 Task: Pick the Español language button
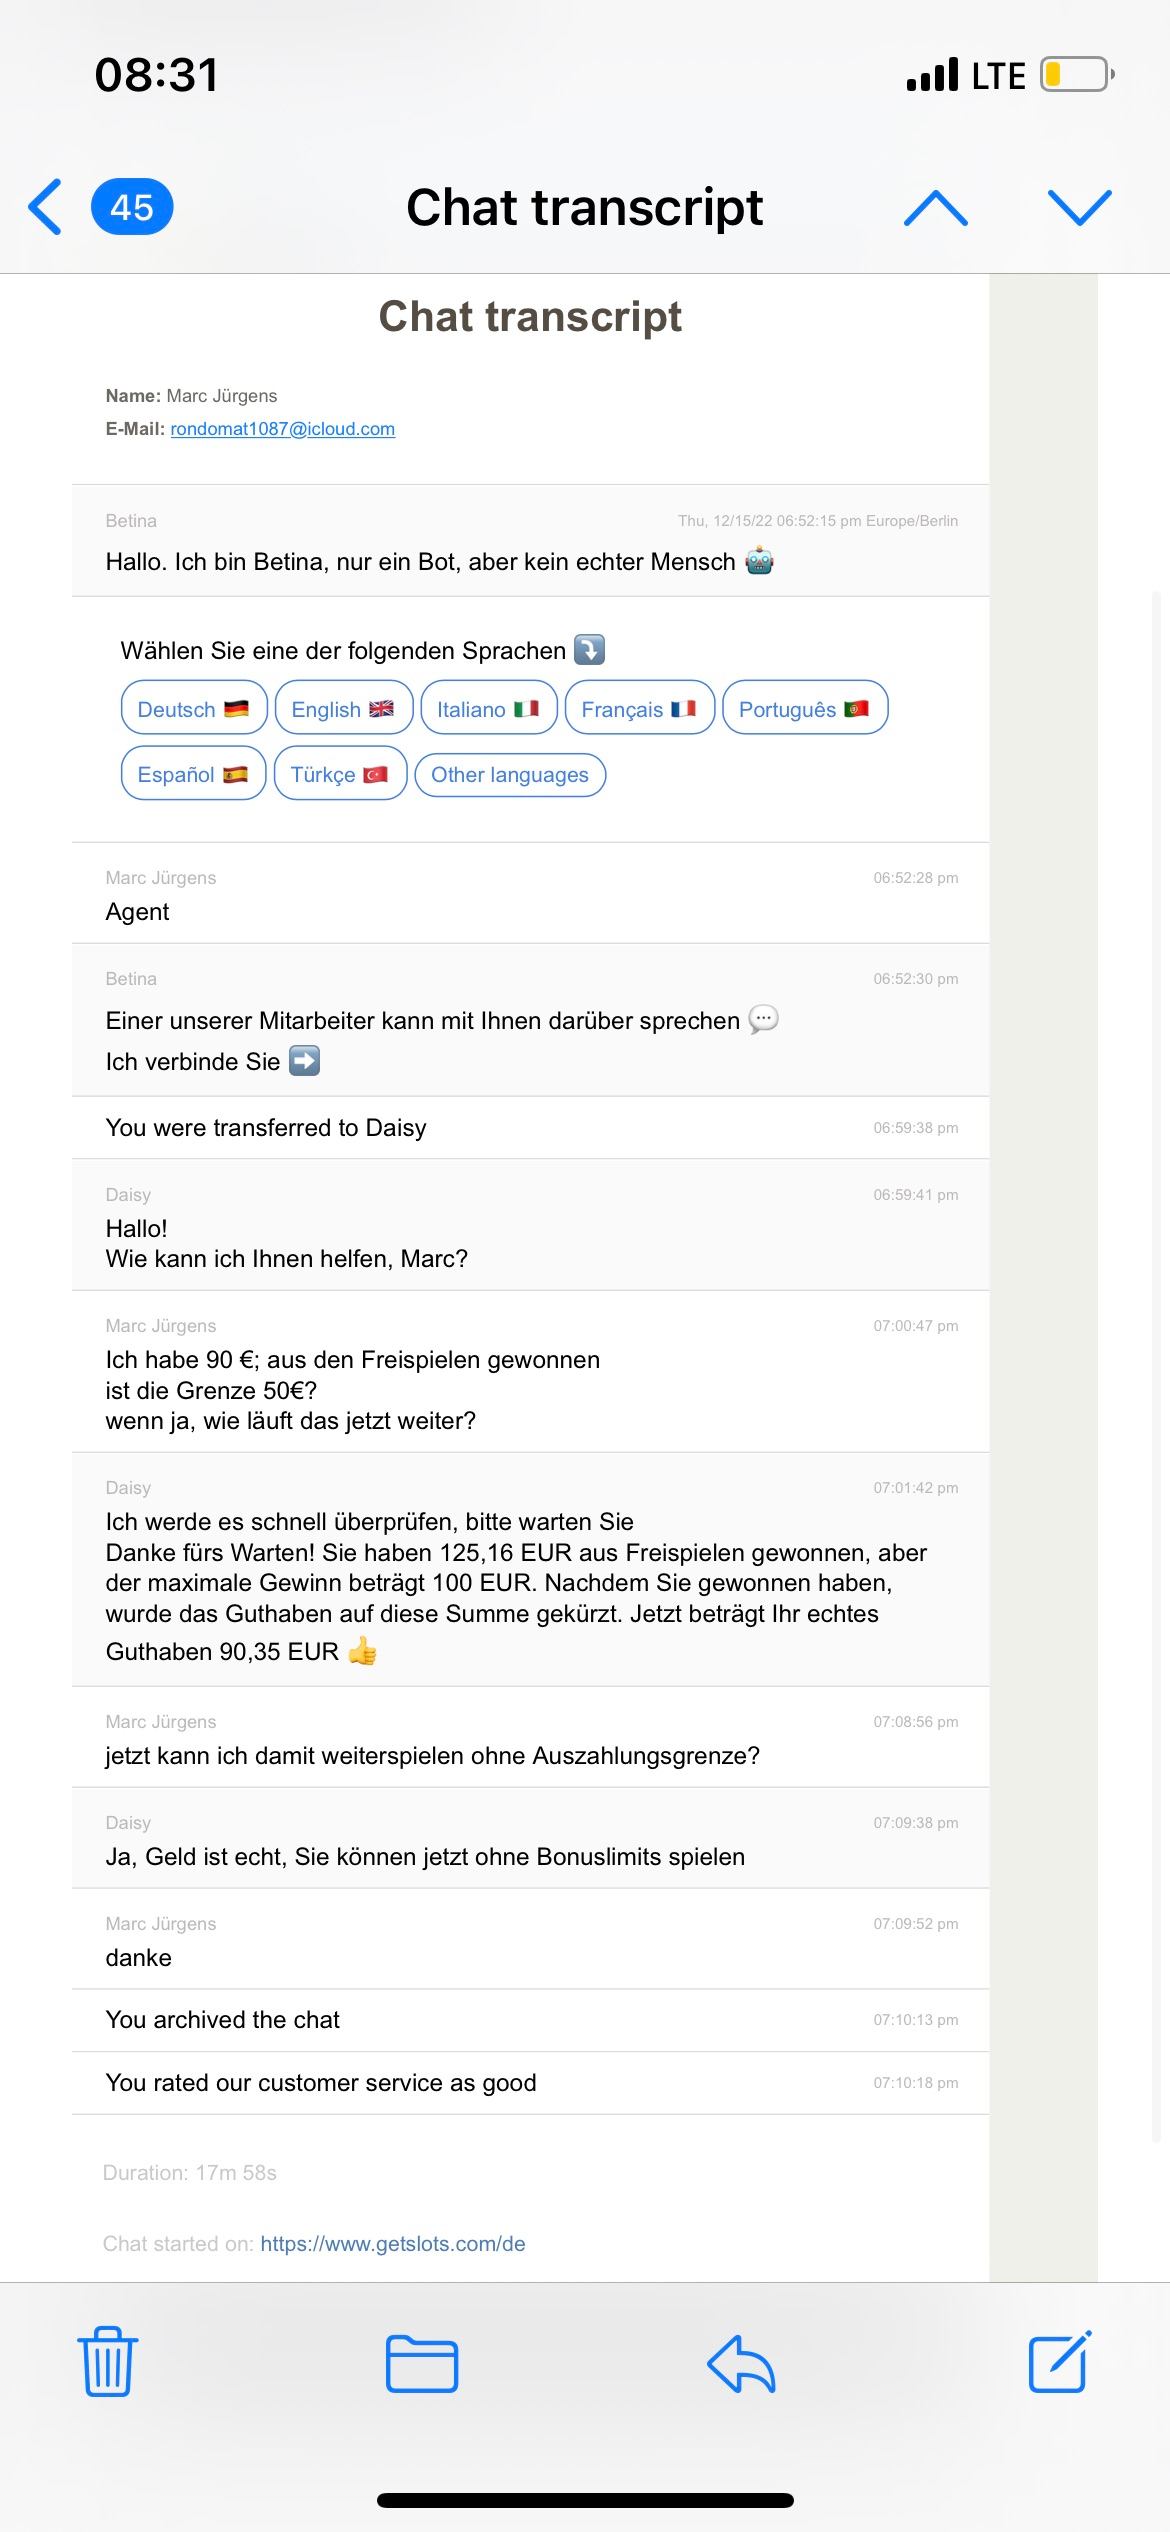[x=193, y=774]
